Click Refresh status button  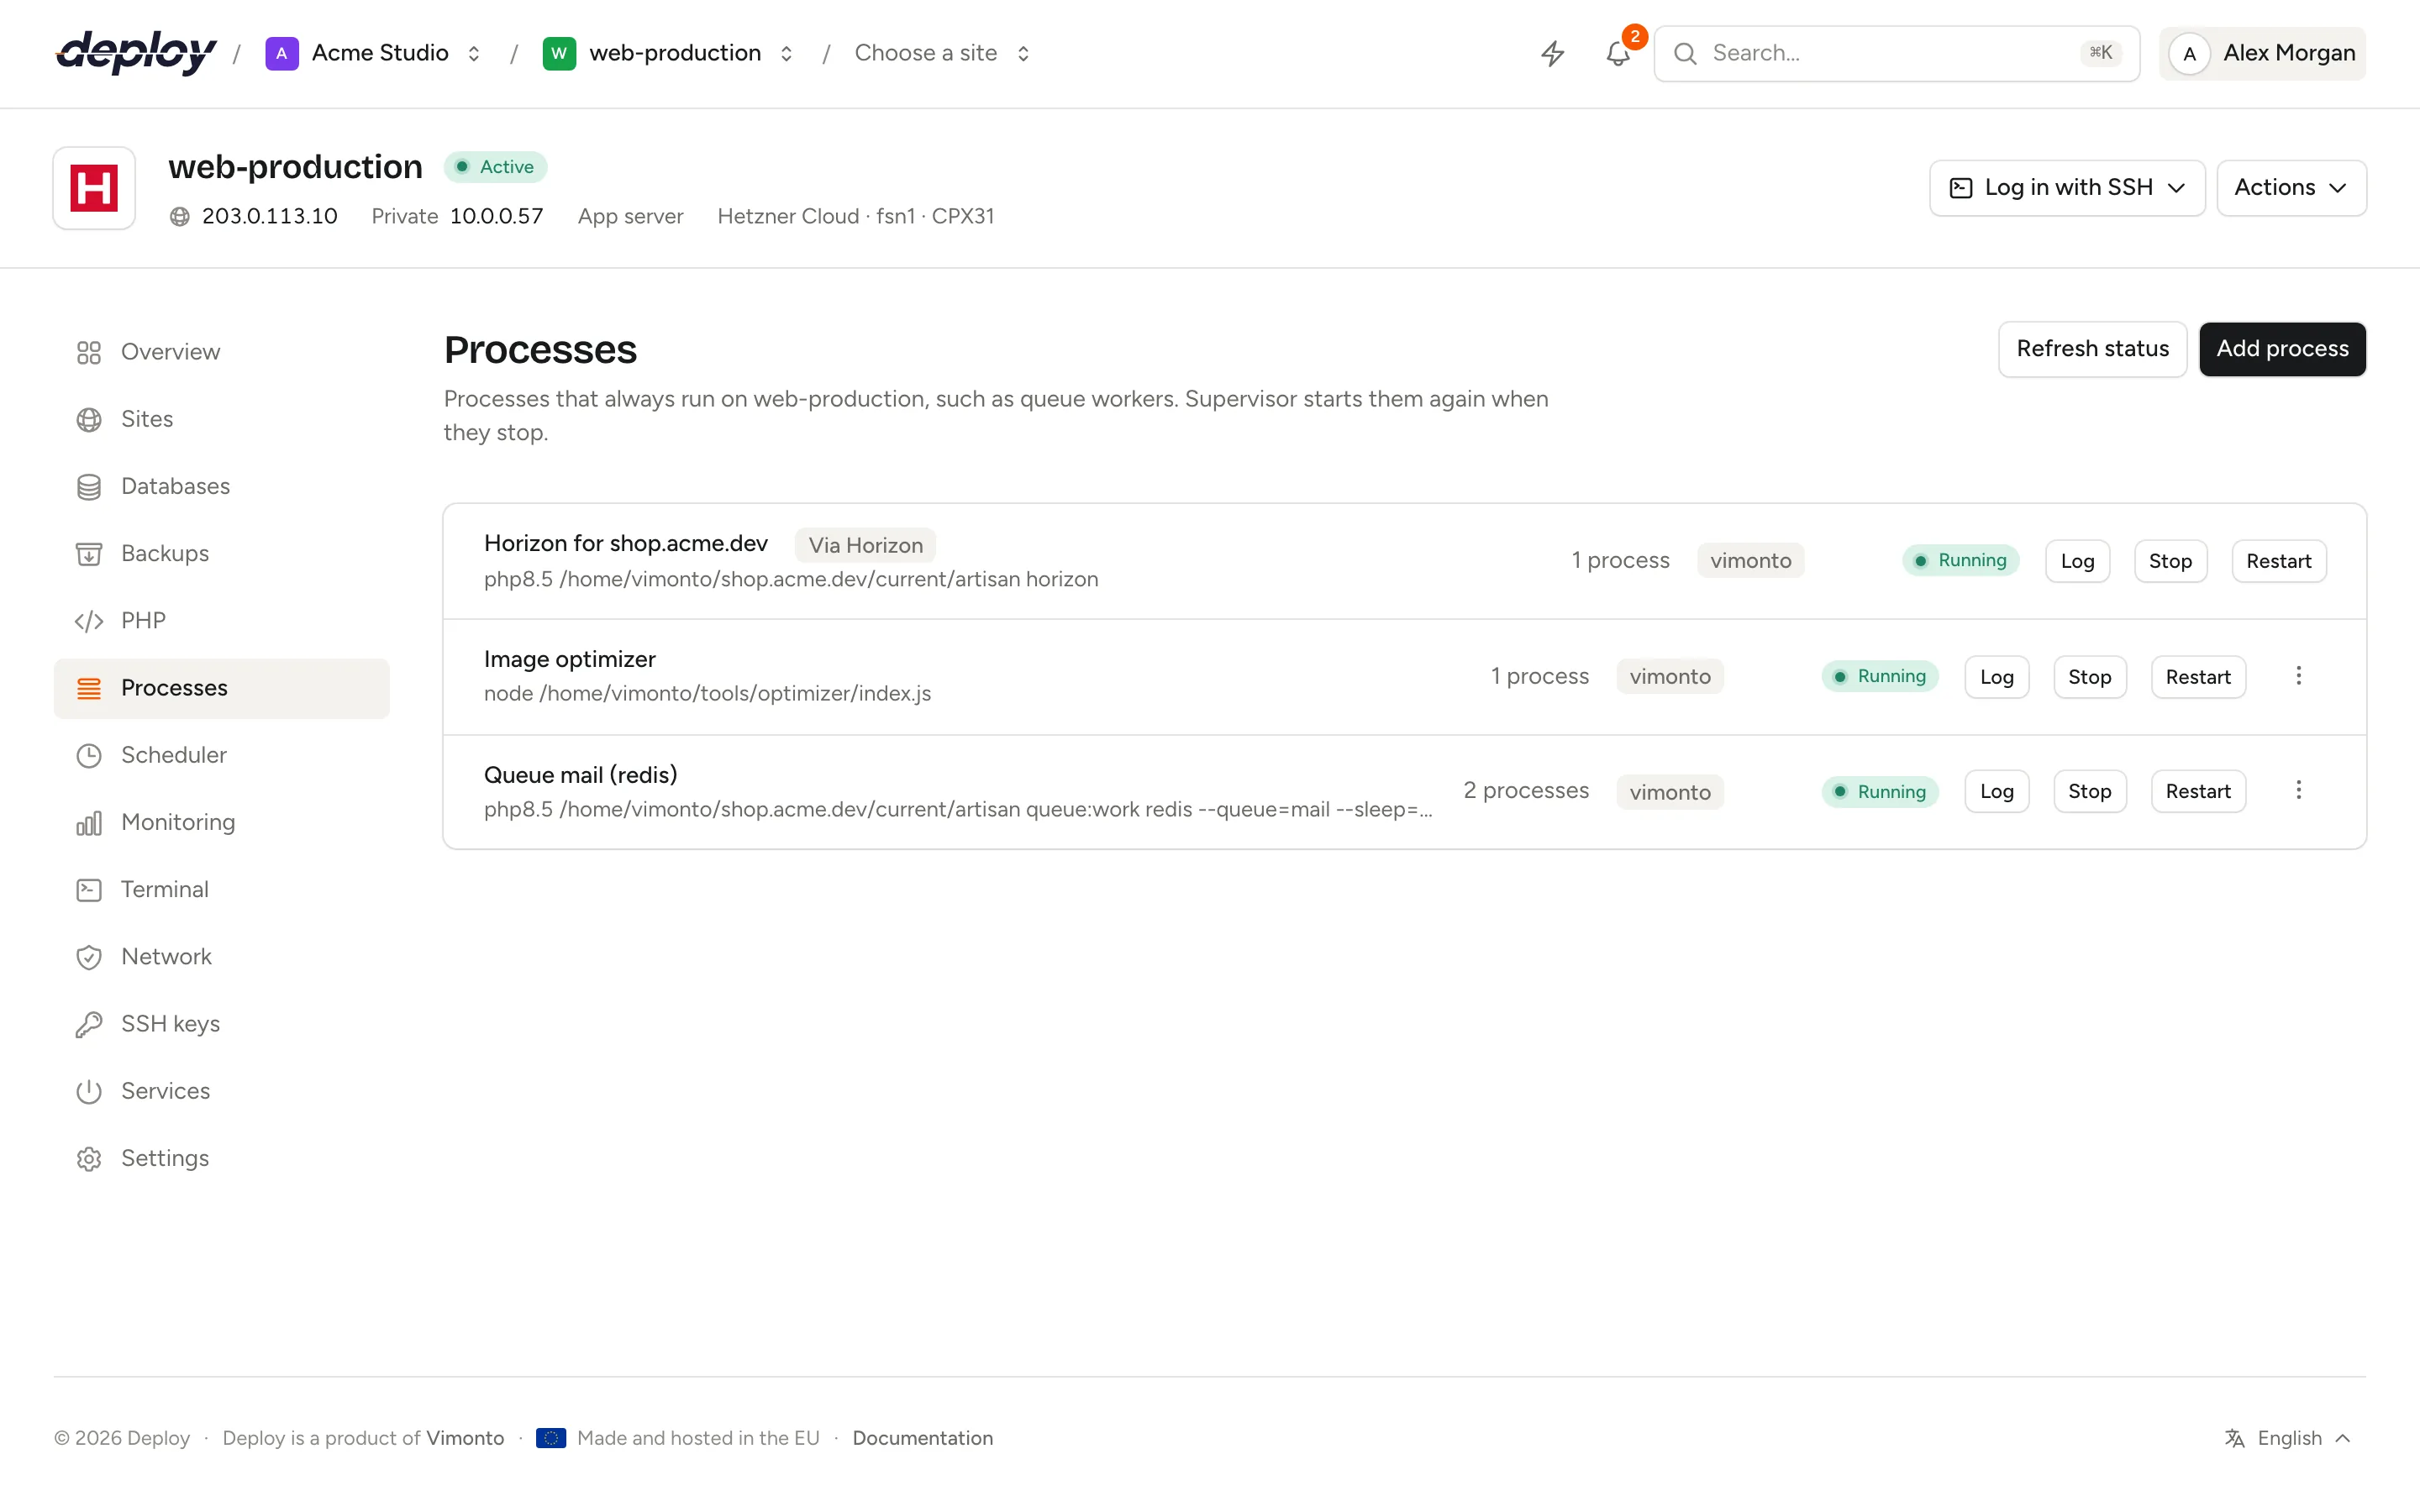point(2092,349)
